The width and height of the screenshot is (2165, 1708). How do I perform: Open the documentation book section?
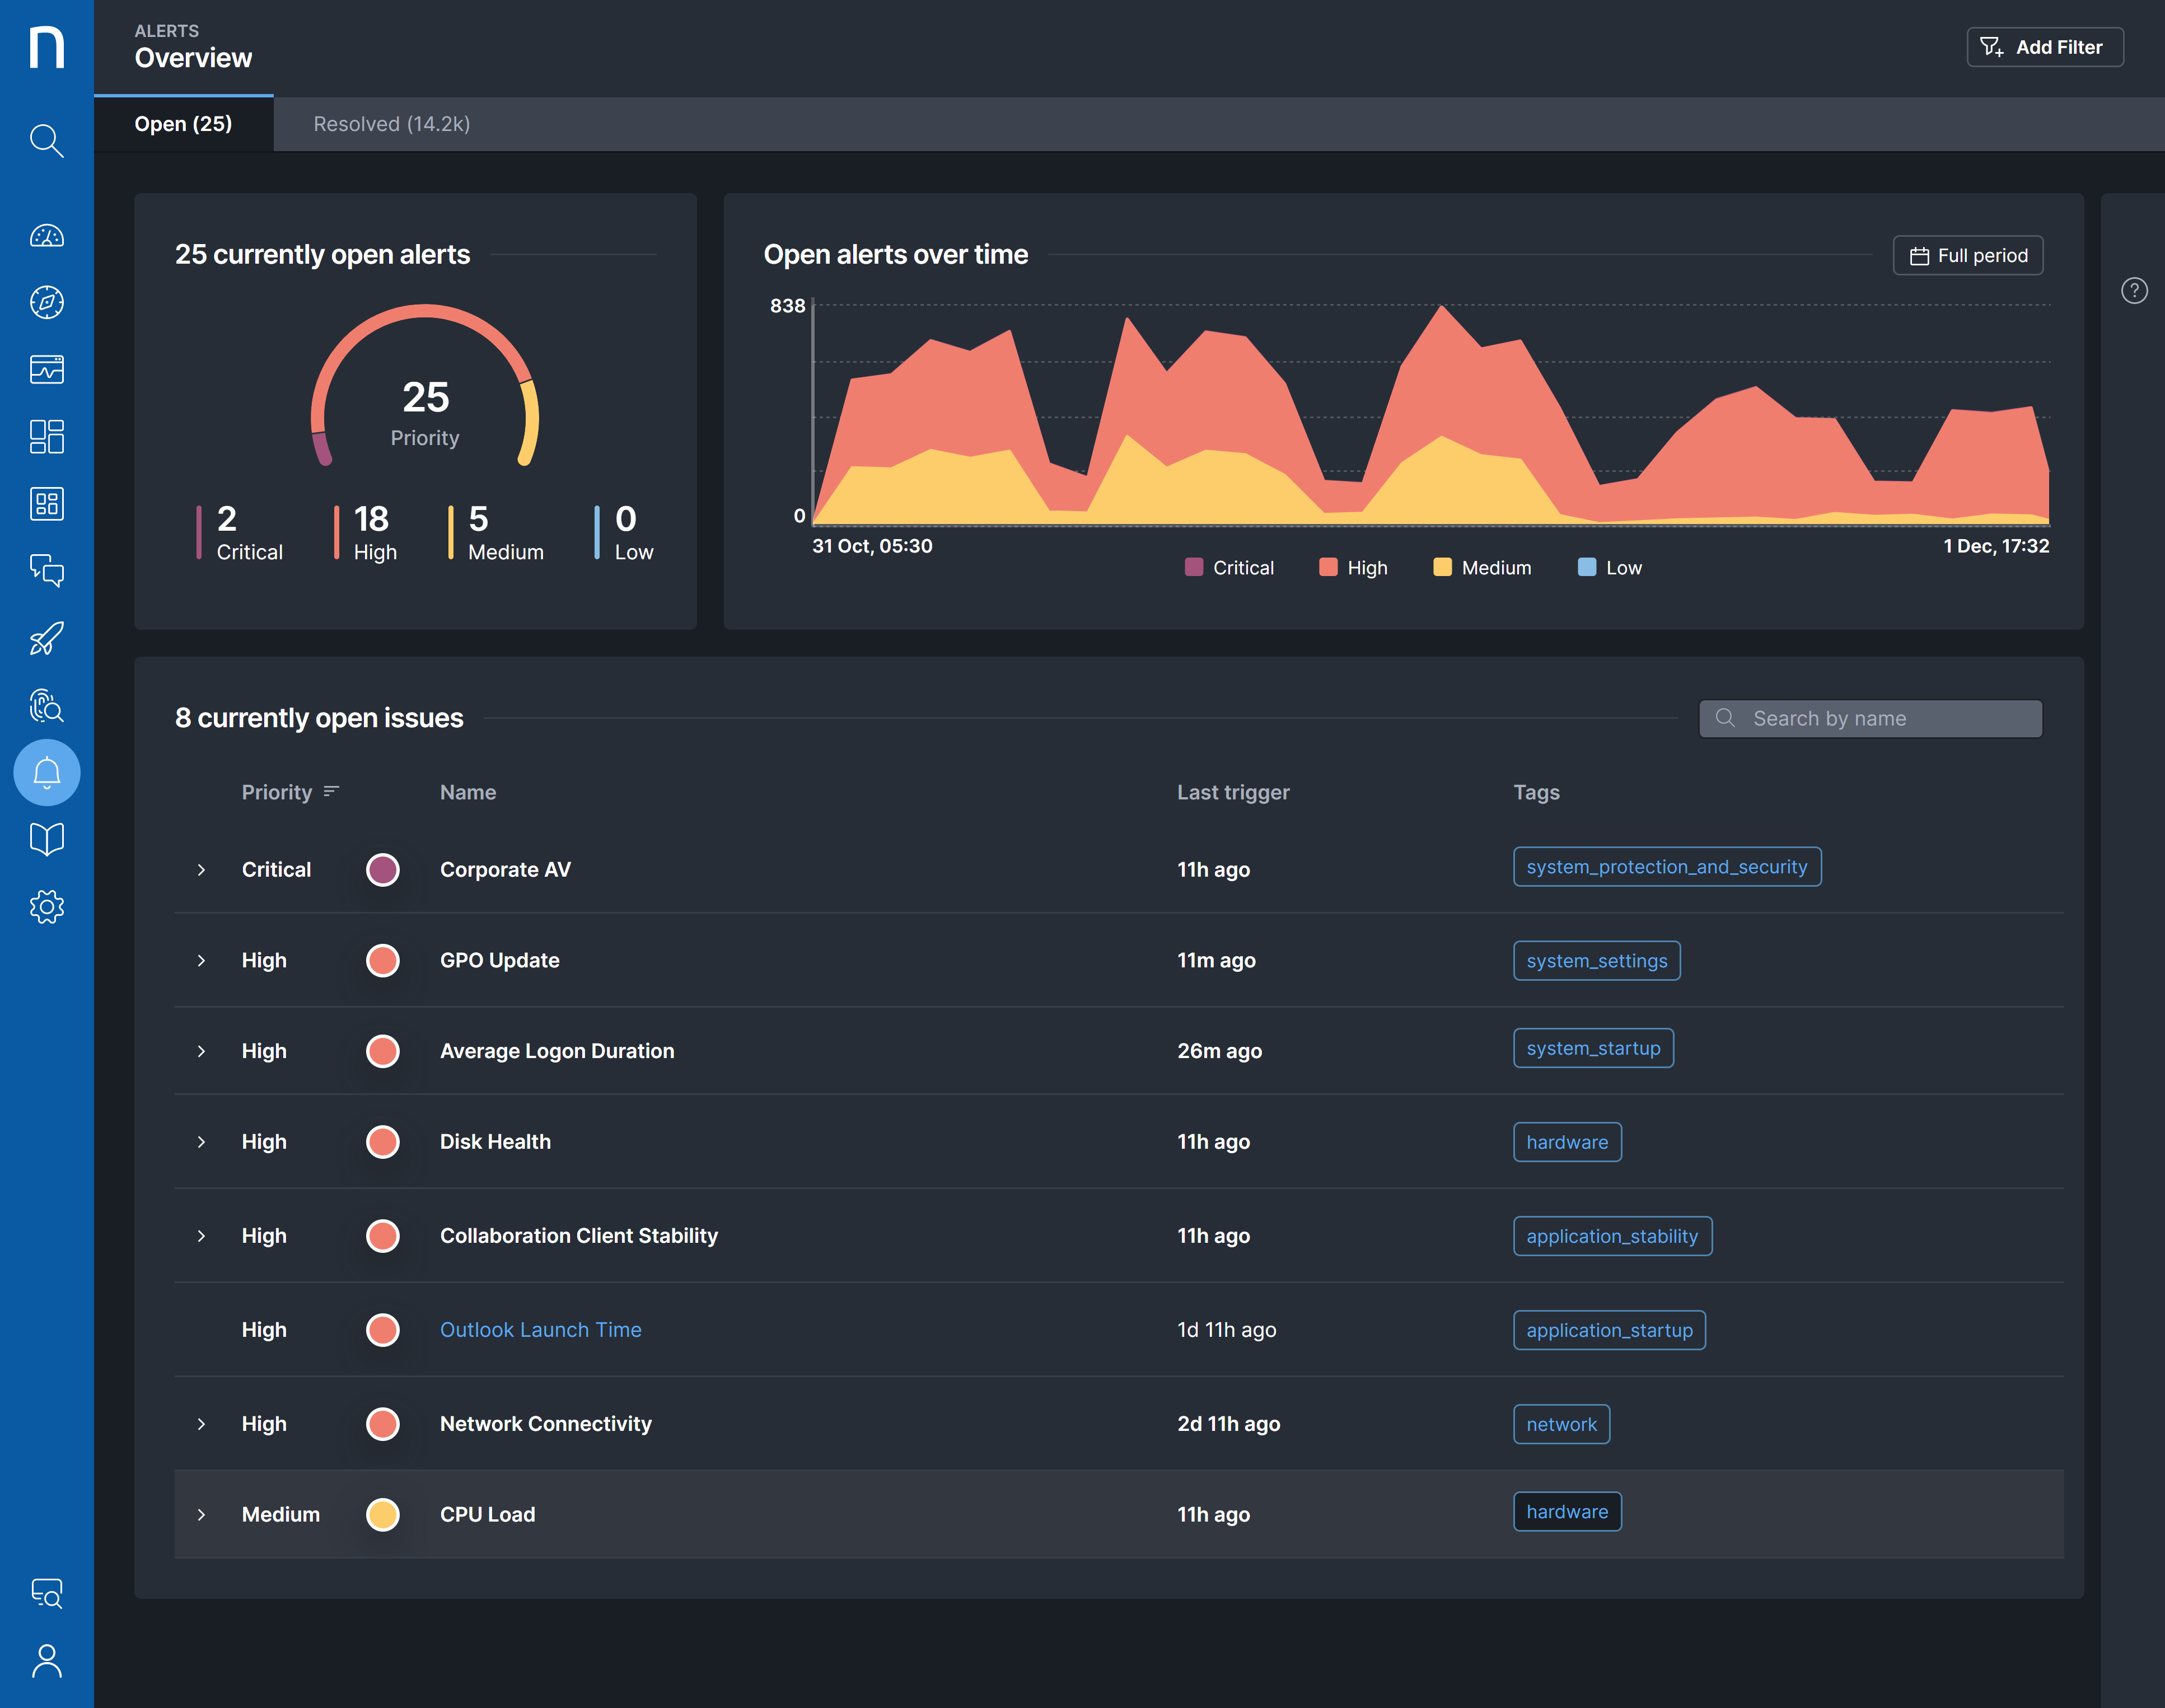point(46,839)
